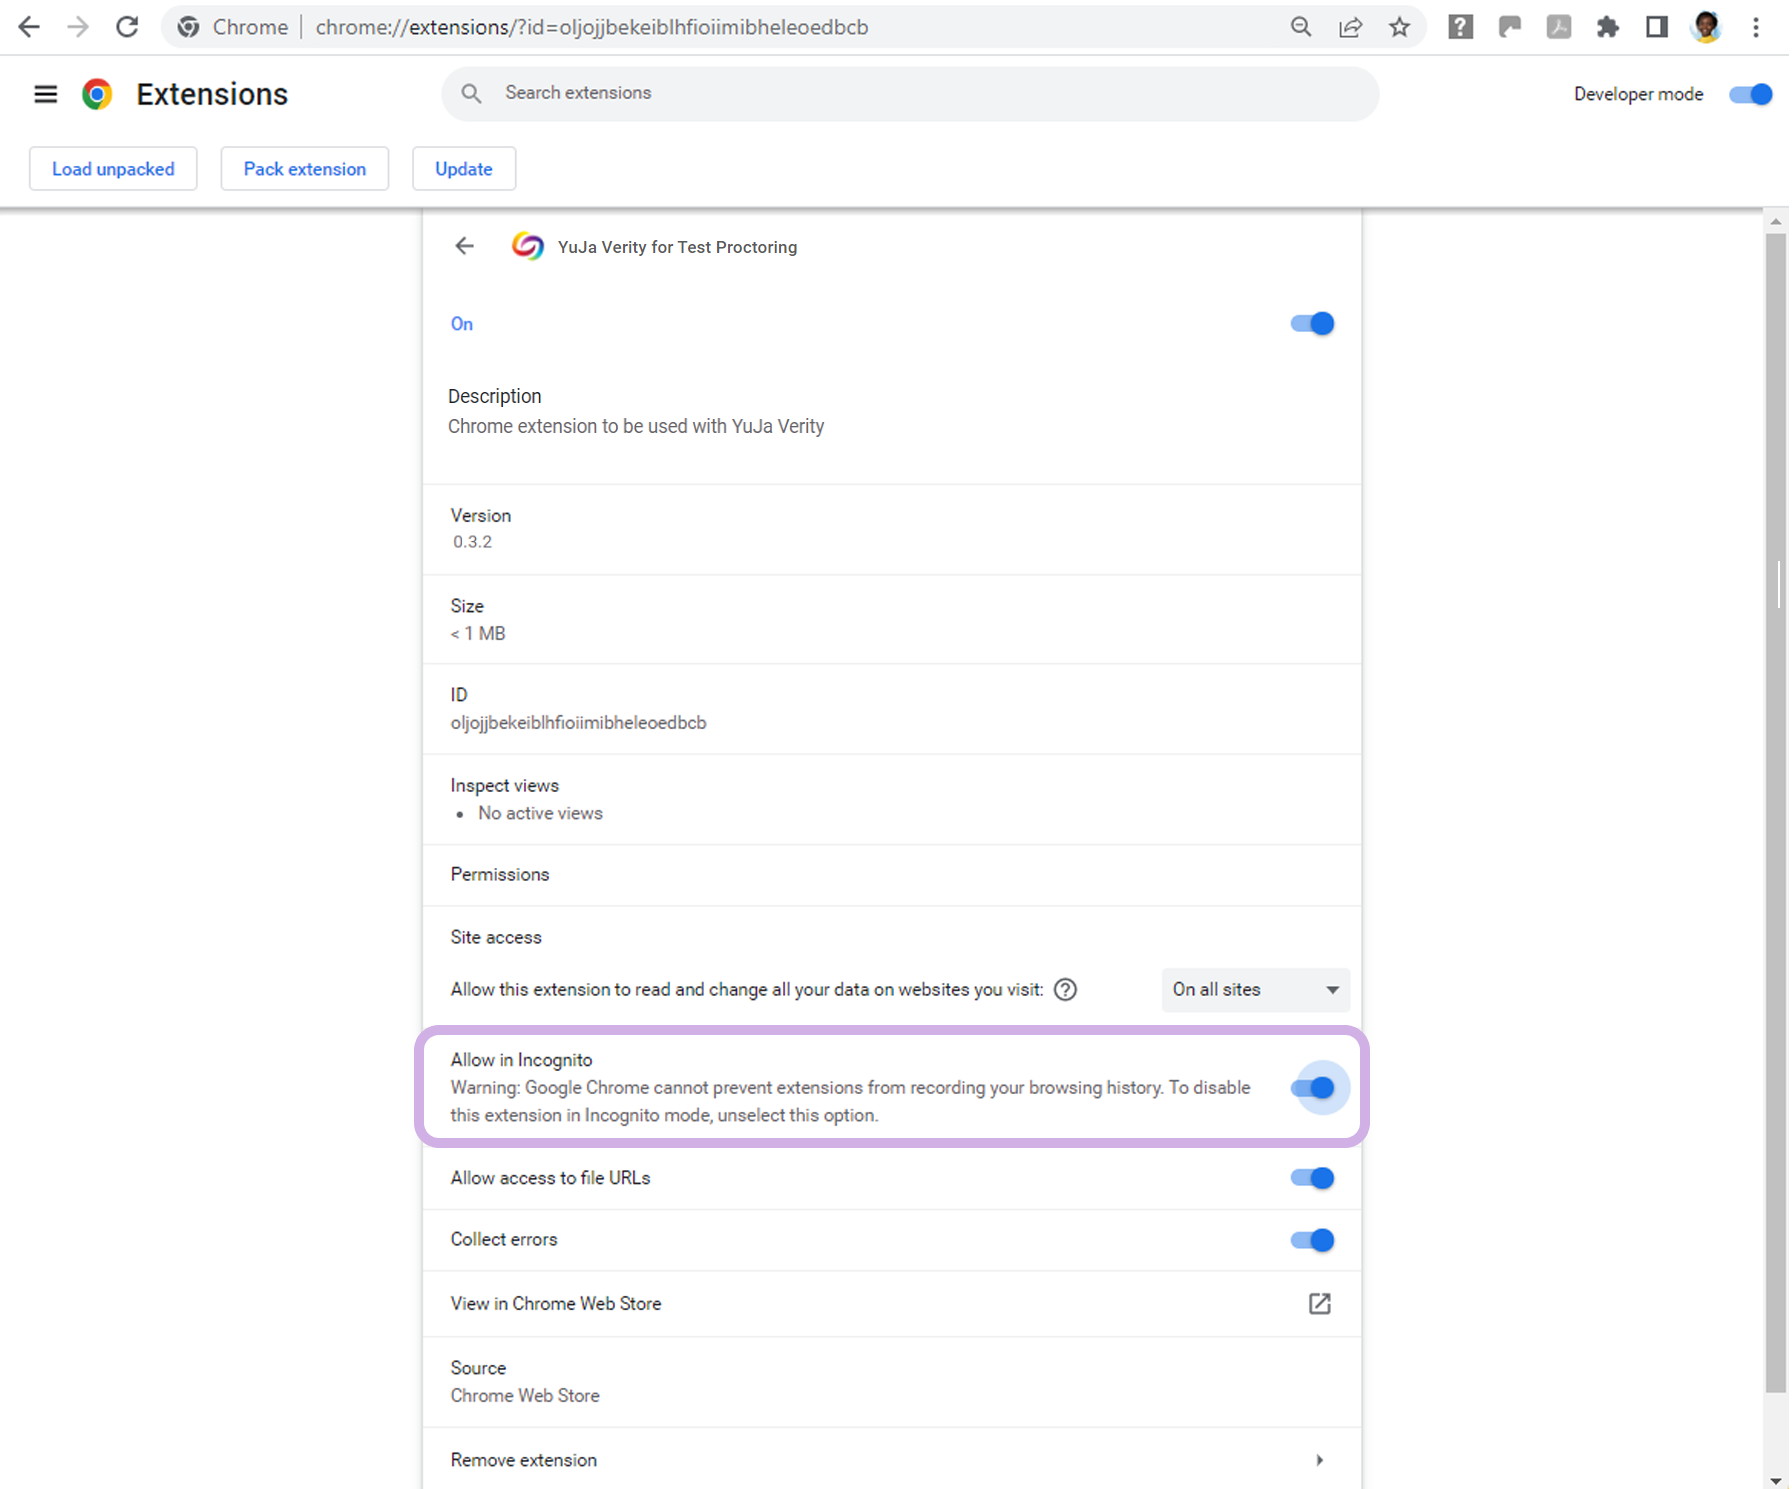This screenshot has height=1489, width=1792.
Task: Click Remove extension row
Action: [x=892, y=1460]
